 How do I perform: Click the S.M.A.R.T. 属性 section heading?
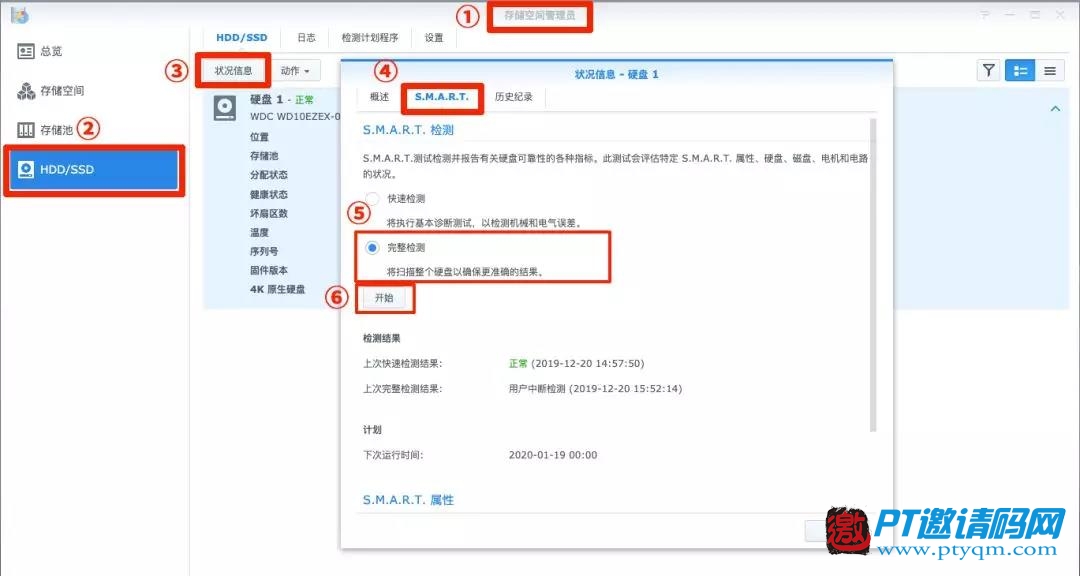tap(408, 500)
